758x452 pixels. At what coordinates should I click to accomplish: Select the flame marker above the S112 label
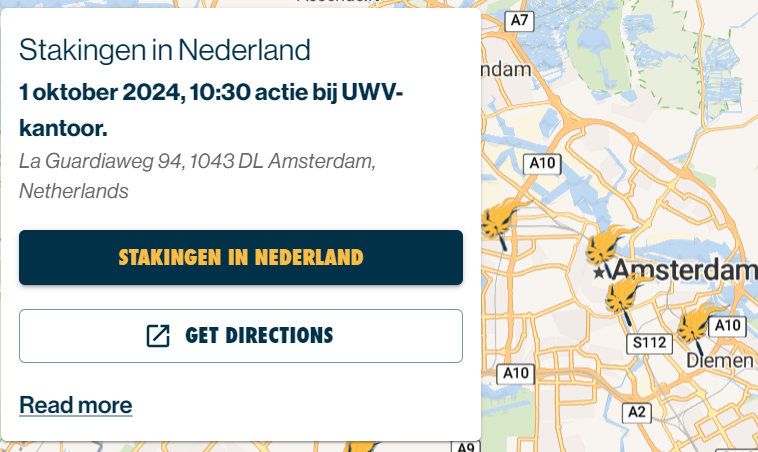coord(625,299)
